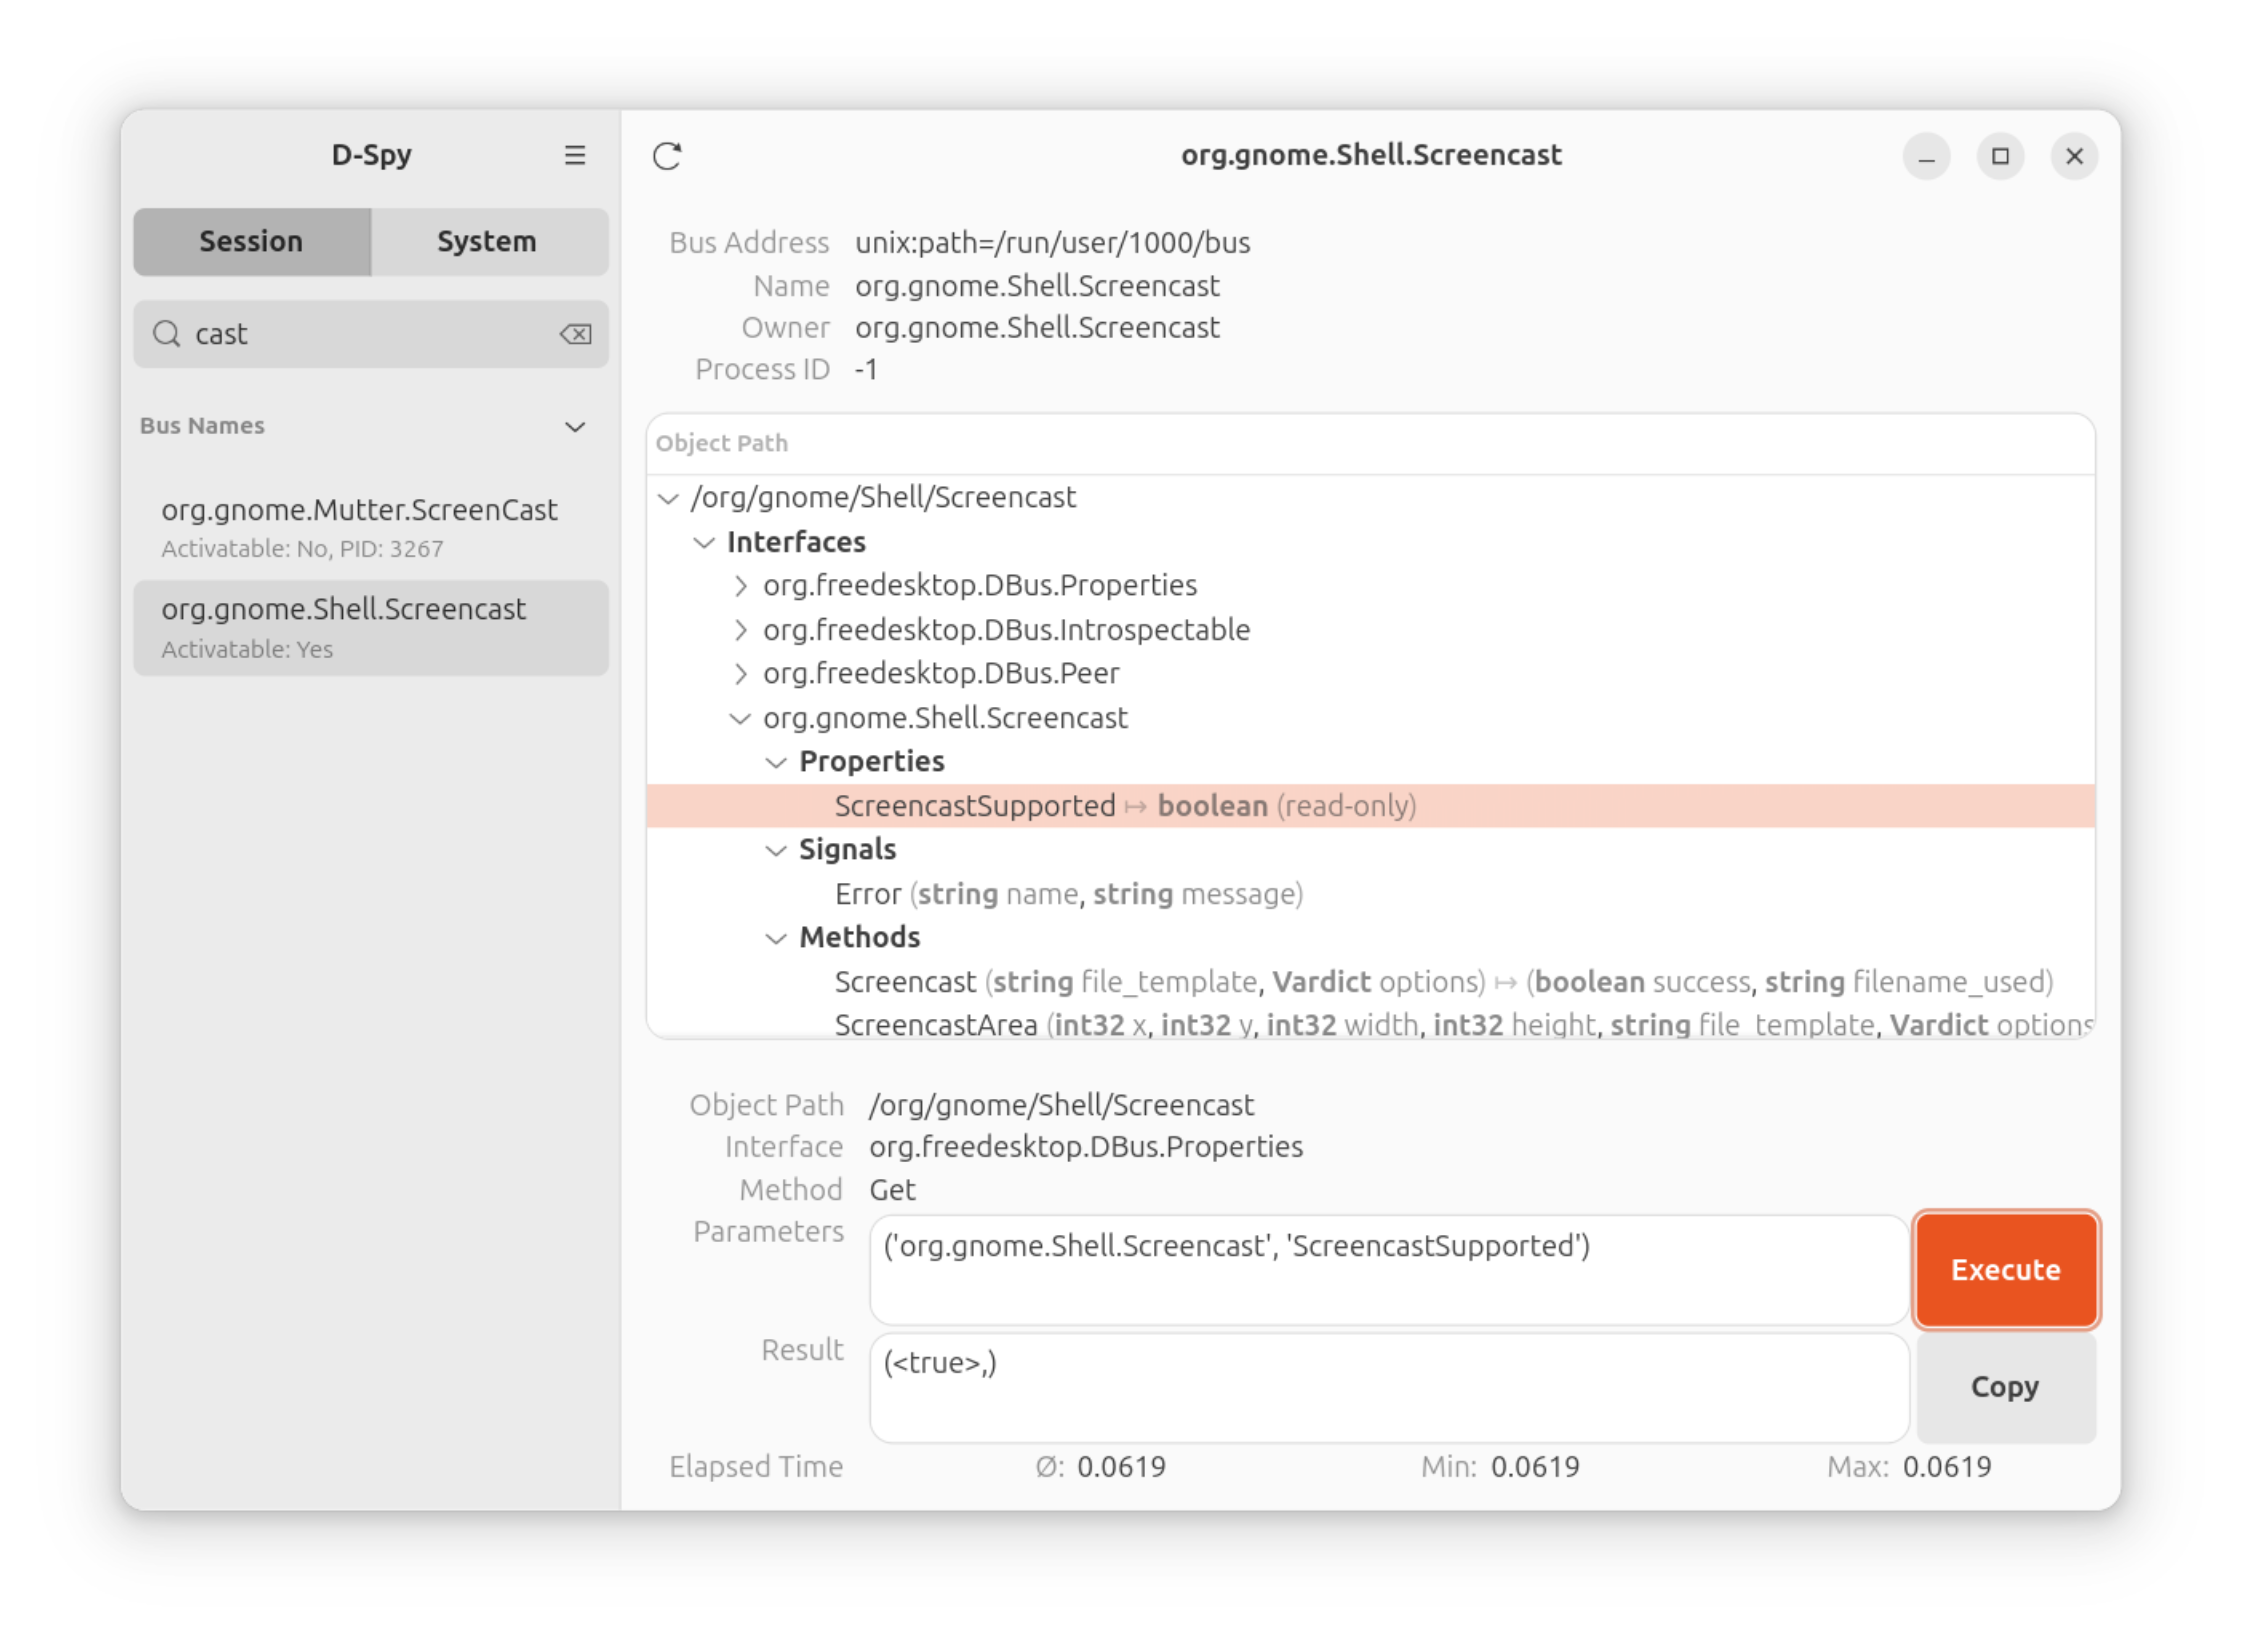The image size is (2244, 1644).
Task: Click the average elapsed time Ø 0.0619
Action: click(x=1121, y=1467)
